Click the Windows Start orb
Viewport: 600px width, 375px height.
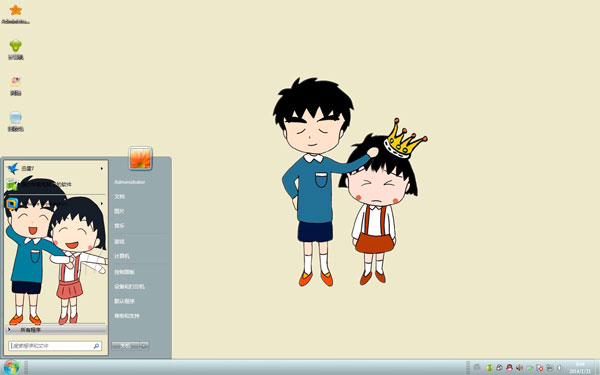point(11,367)
